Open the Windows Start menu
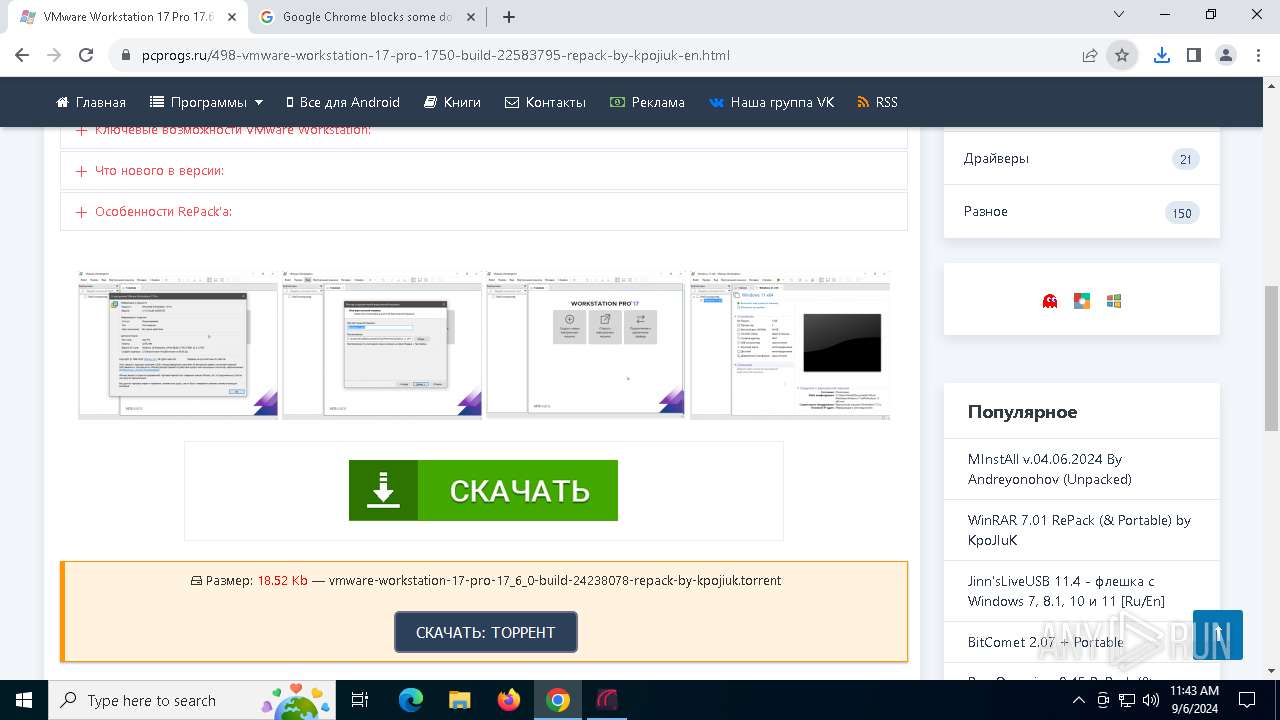Screen dimensions: 1280x720 [23, 700]
